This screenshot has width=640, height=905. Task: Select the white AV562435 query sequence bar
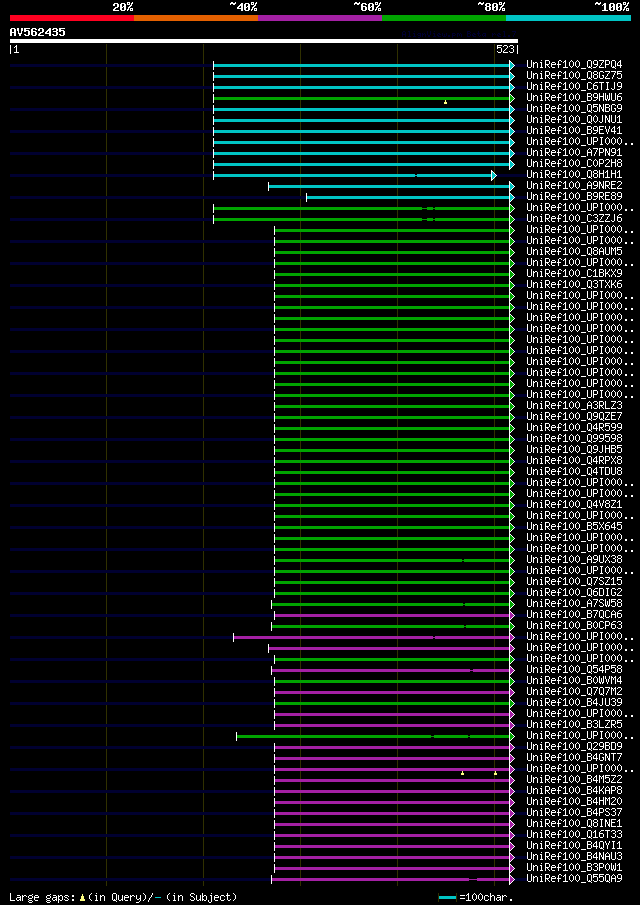coord(264,41)
